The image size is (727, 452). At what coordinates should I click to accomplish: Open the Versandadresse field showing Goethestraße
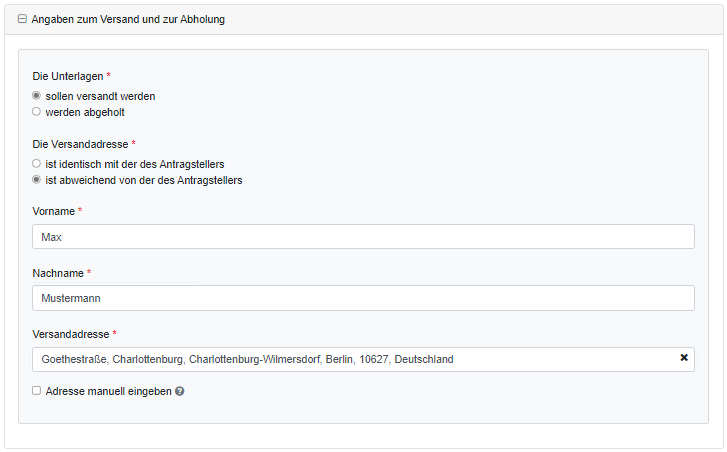(x=350, y=359)
